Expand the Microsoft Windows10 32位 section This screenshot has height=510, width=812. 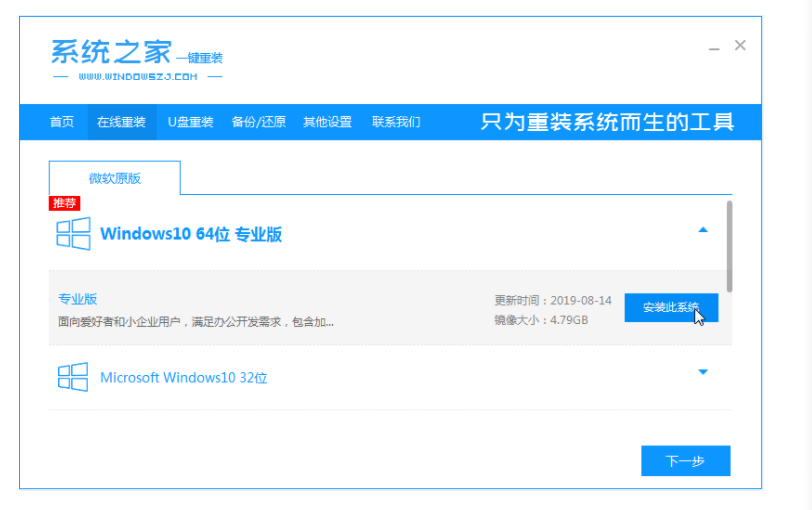(x=702, y=372)
